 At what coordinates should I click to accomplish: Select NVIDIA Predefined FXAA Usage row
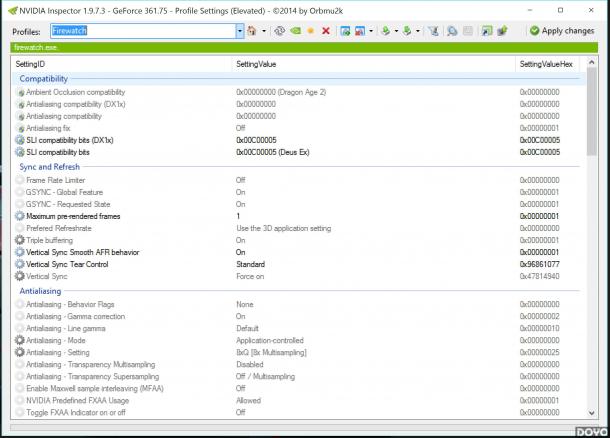coord(299,401)
